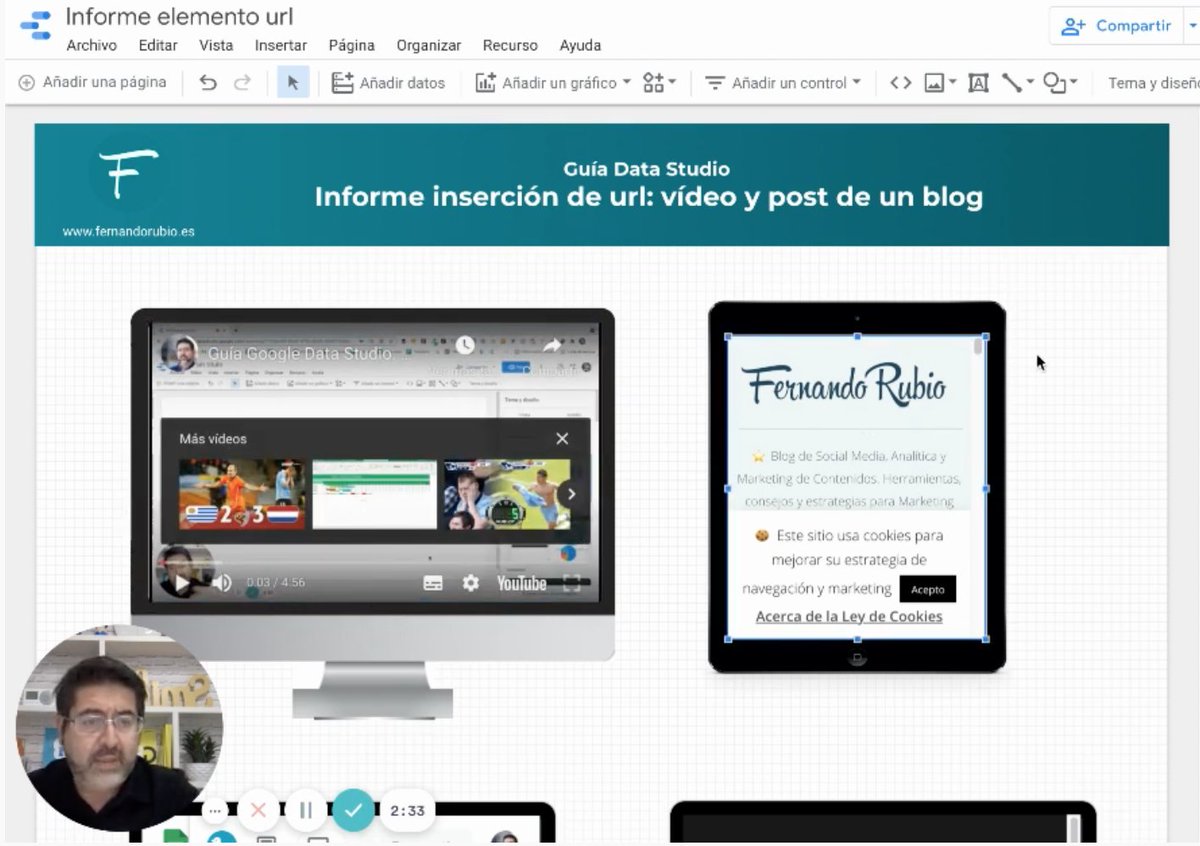Screen dimensions: 1200x846
Task: Play the embedded YouTube video
Action: pos(182,583)
